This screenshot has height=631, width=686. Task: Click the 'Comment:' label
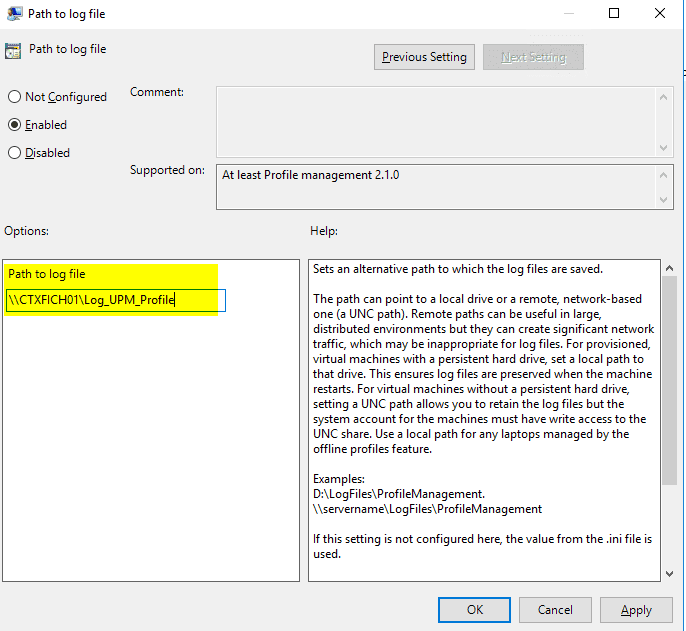click(157, 92)
